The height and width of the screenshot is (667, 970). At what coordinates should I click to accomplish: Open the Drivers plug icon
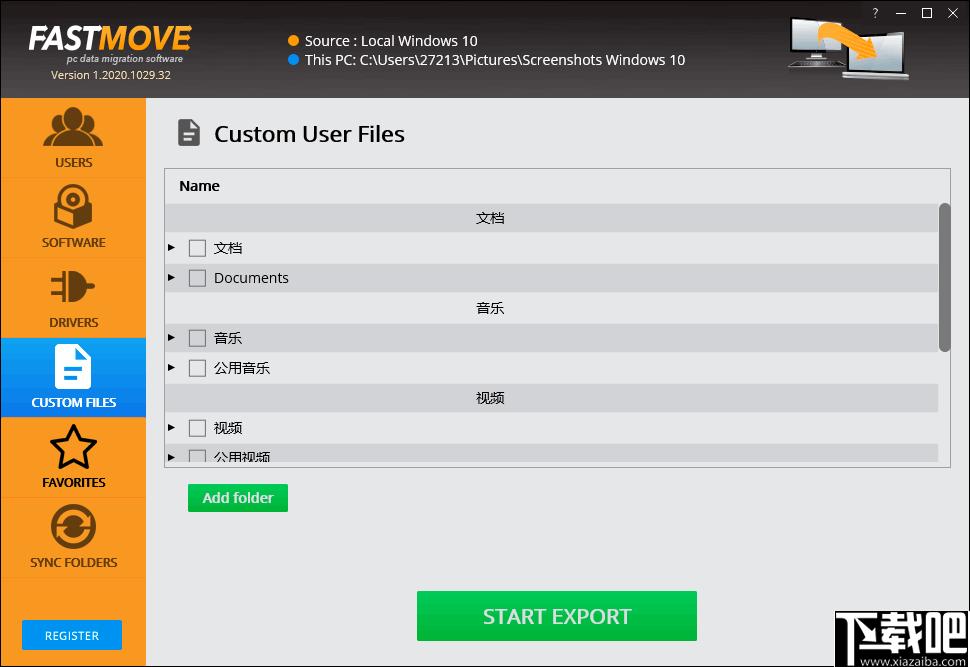pyautogui.click(x=73, y=286)
